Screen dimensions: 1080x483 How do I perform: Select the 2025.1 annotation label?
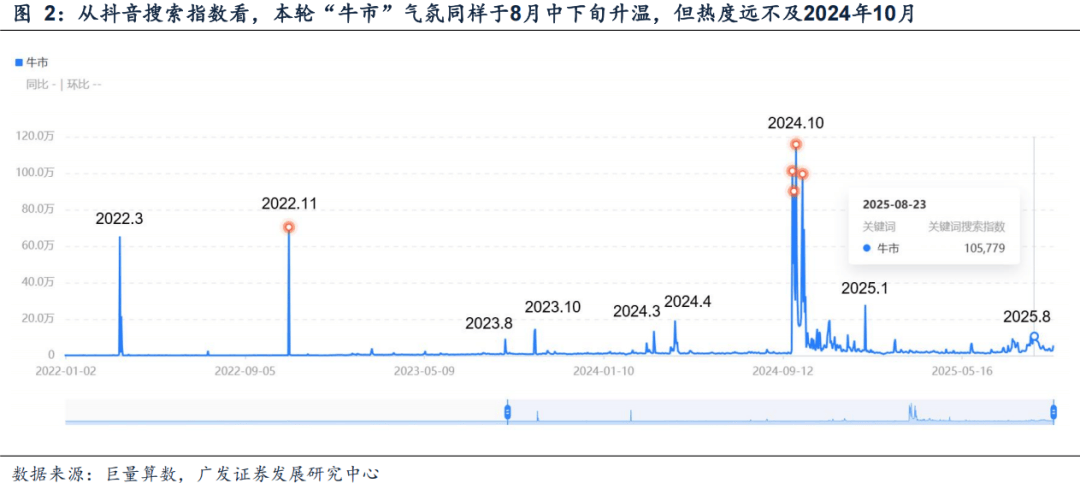click(x=865, y=288)
